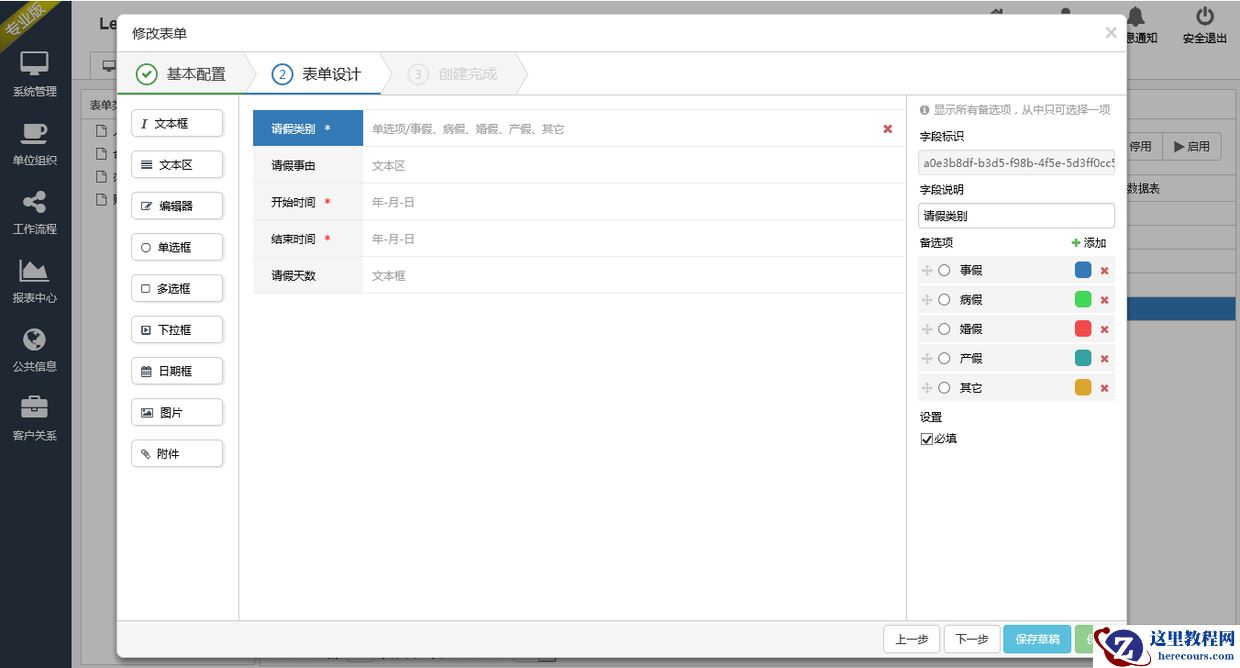Close the 修改表单 dialog

[x=1110, y=33]
